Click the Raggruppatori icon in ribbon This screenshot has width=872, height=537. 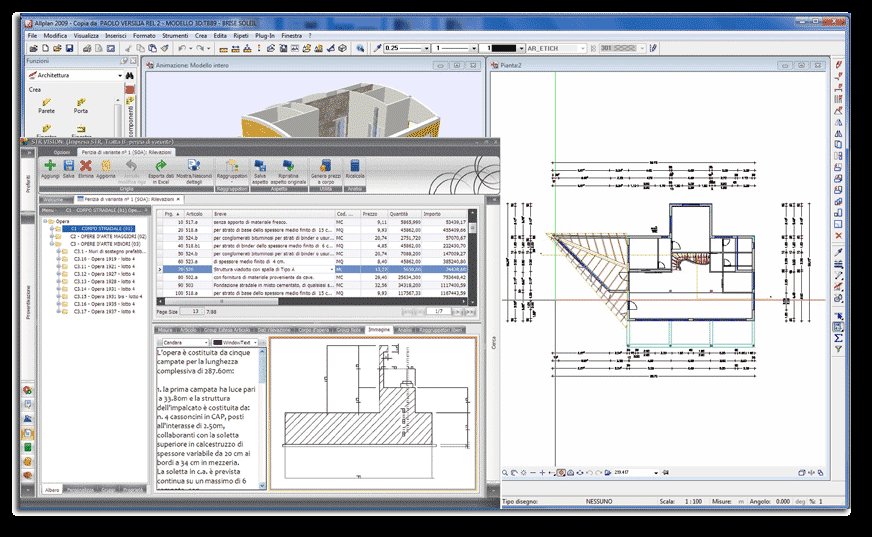[231, 164]
